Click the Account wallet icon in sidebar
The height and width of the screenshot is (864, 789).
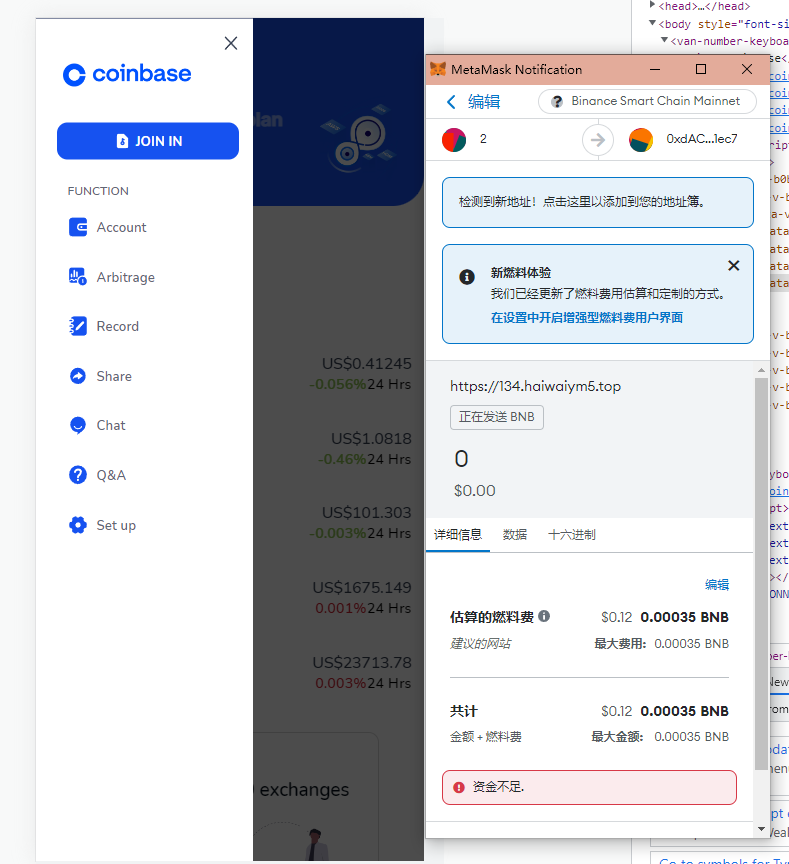pos(78,227)
